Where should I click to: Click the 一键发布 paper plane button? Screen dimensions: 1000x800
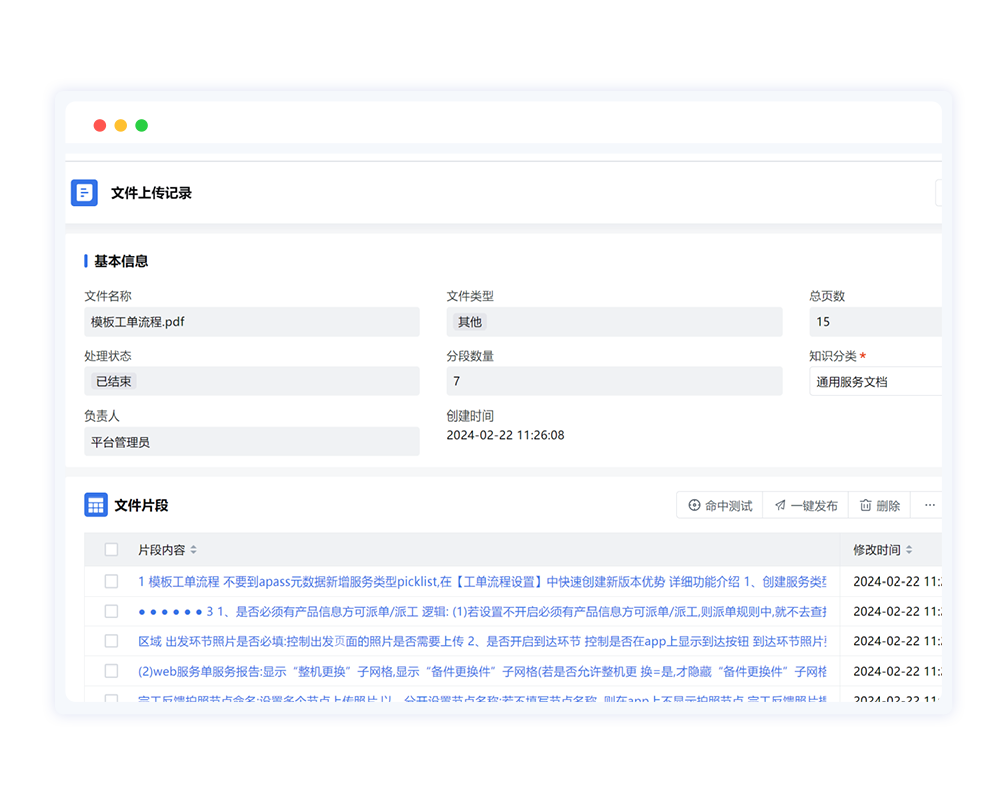[805, 506]
